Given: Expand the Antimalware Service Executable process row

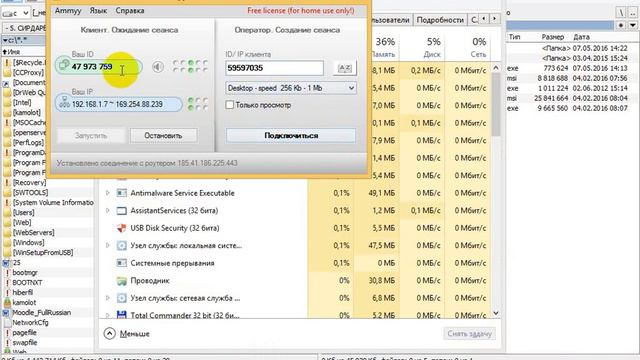Looking at the screenshot, I should click(108, 193).
